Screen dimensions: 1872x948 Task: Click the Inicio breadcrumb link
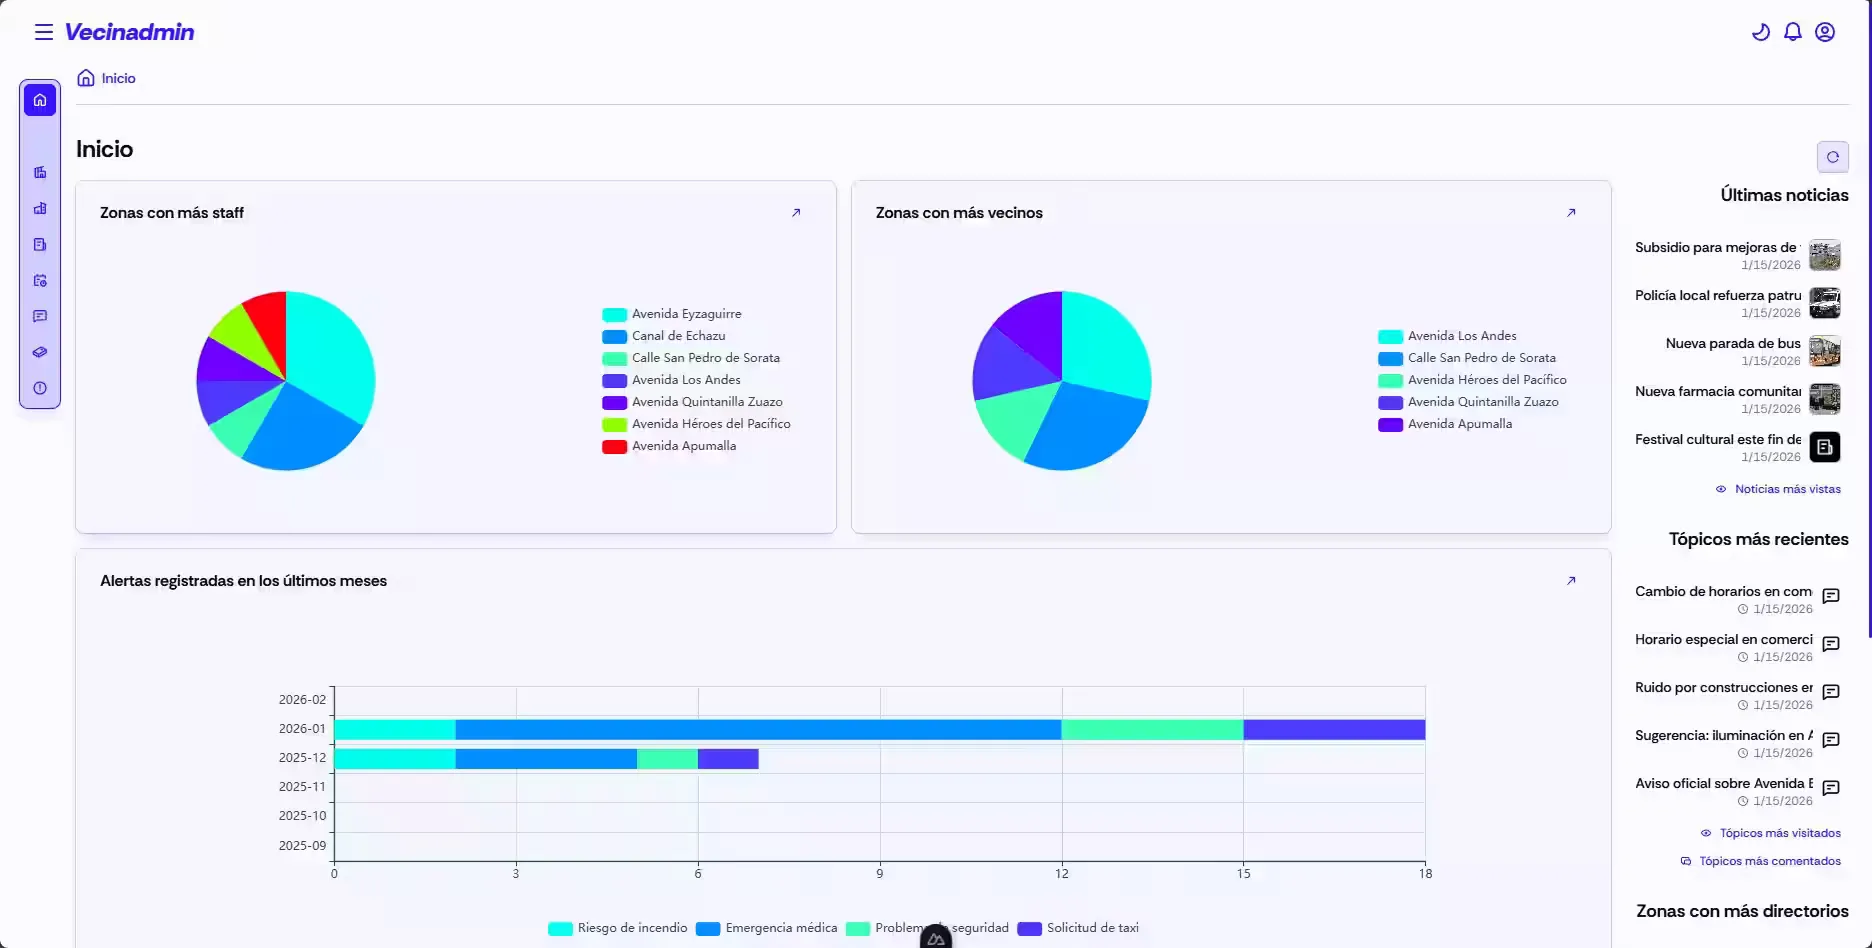118,78
